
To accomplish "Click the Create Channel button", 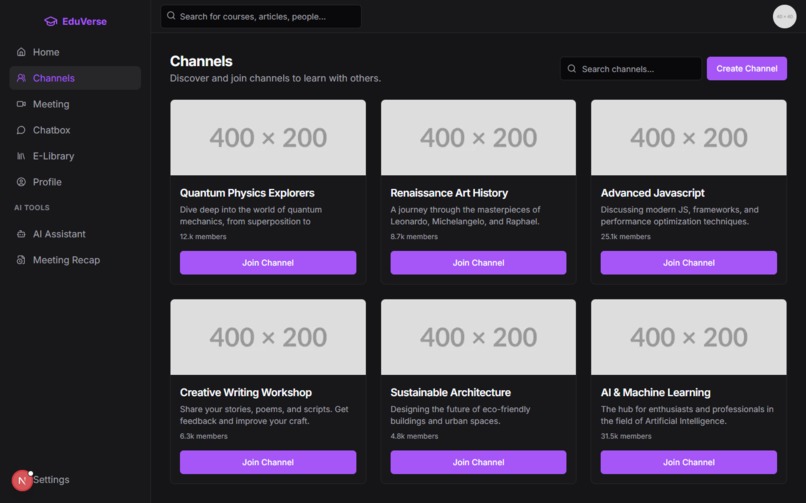I will click(x=746, y=68).
